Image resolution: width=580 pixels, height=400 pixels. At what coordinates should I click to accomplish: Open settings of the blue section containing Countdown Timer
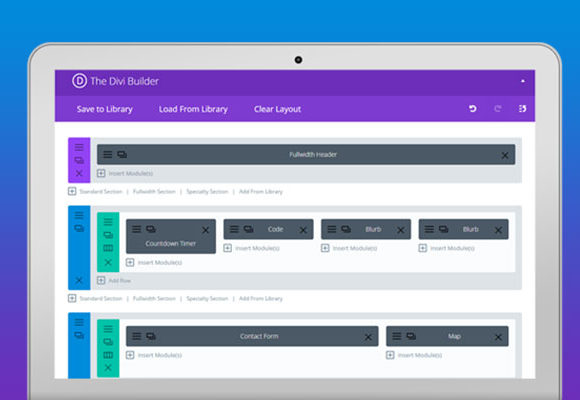79,215
